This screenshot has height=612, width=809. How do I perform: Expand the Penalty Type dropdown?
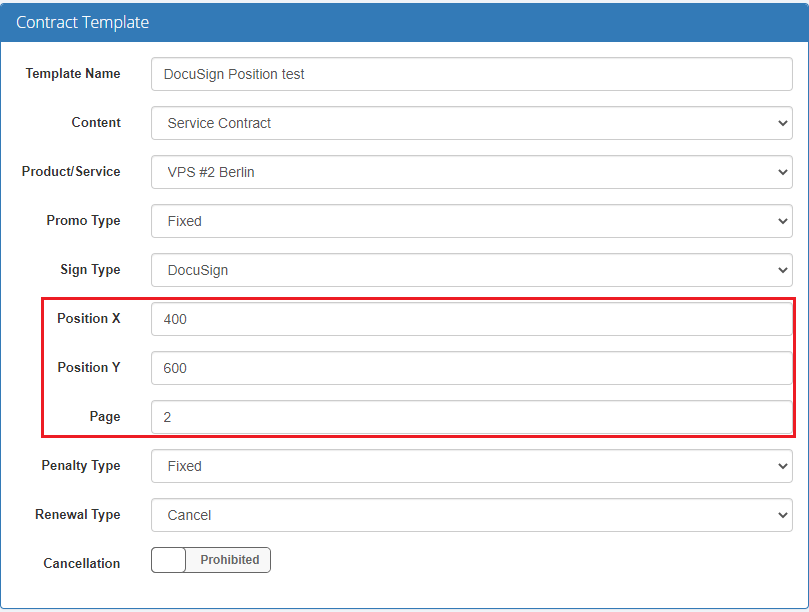[472, 466]
